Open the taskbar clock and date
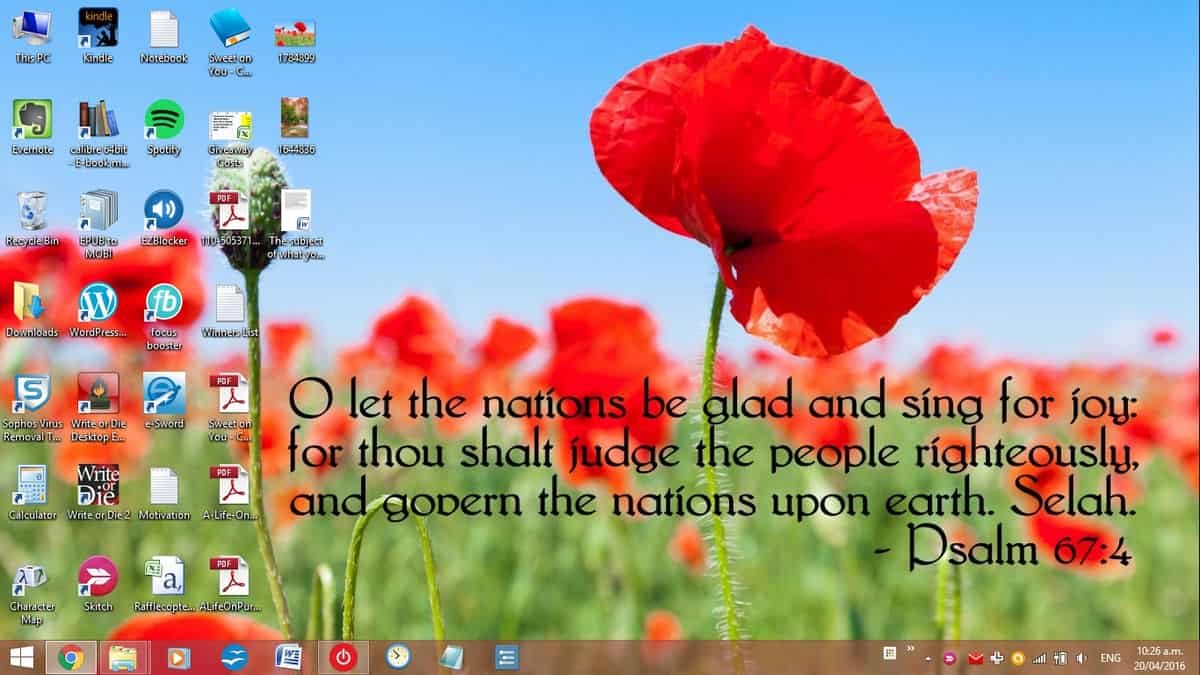 1160,657
